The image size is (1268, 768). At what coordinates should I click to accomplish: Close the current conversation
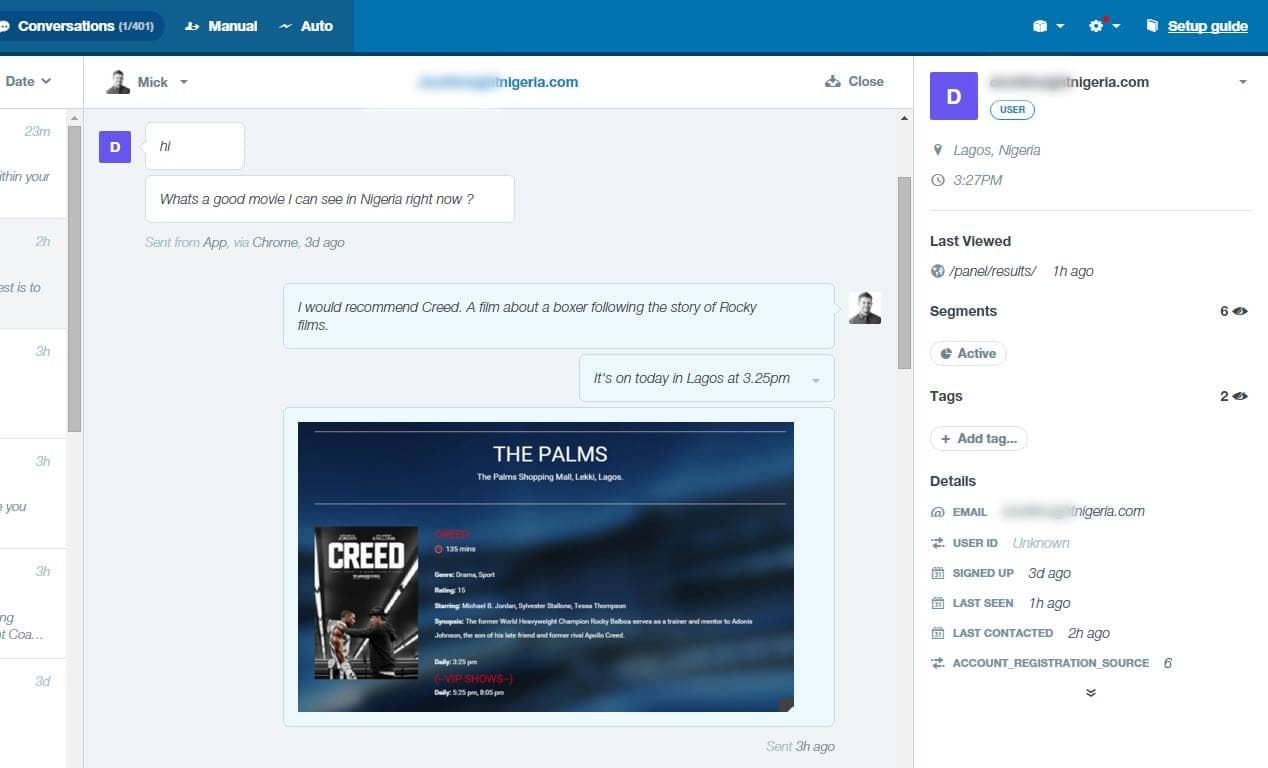click(854, 82)
